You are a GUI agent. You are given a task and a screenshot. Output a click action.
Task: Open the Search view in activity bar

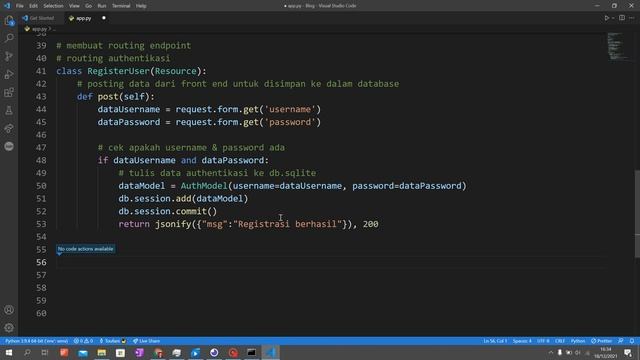click(9, 38)
